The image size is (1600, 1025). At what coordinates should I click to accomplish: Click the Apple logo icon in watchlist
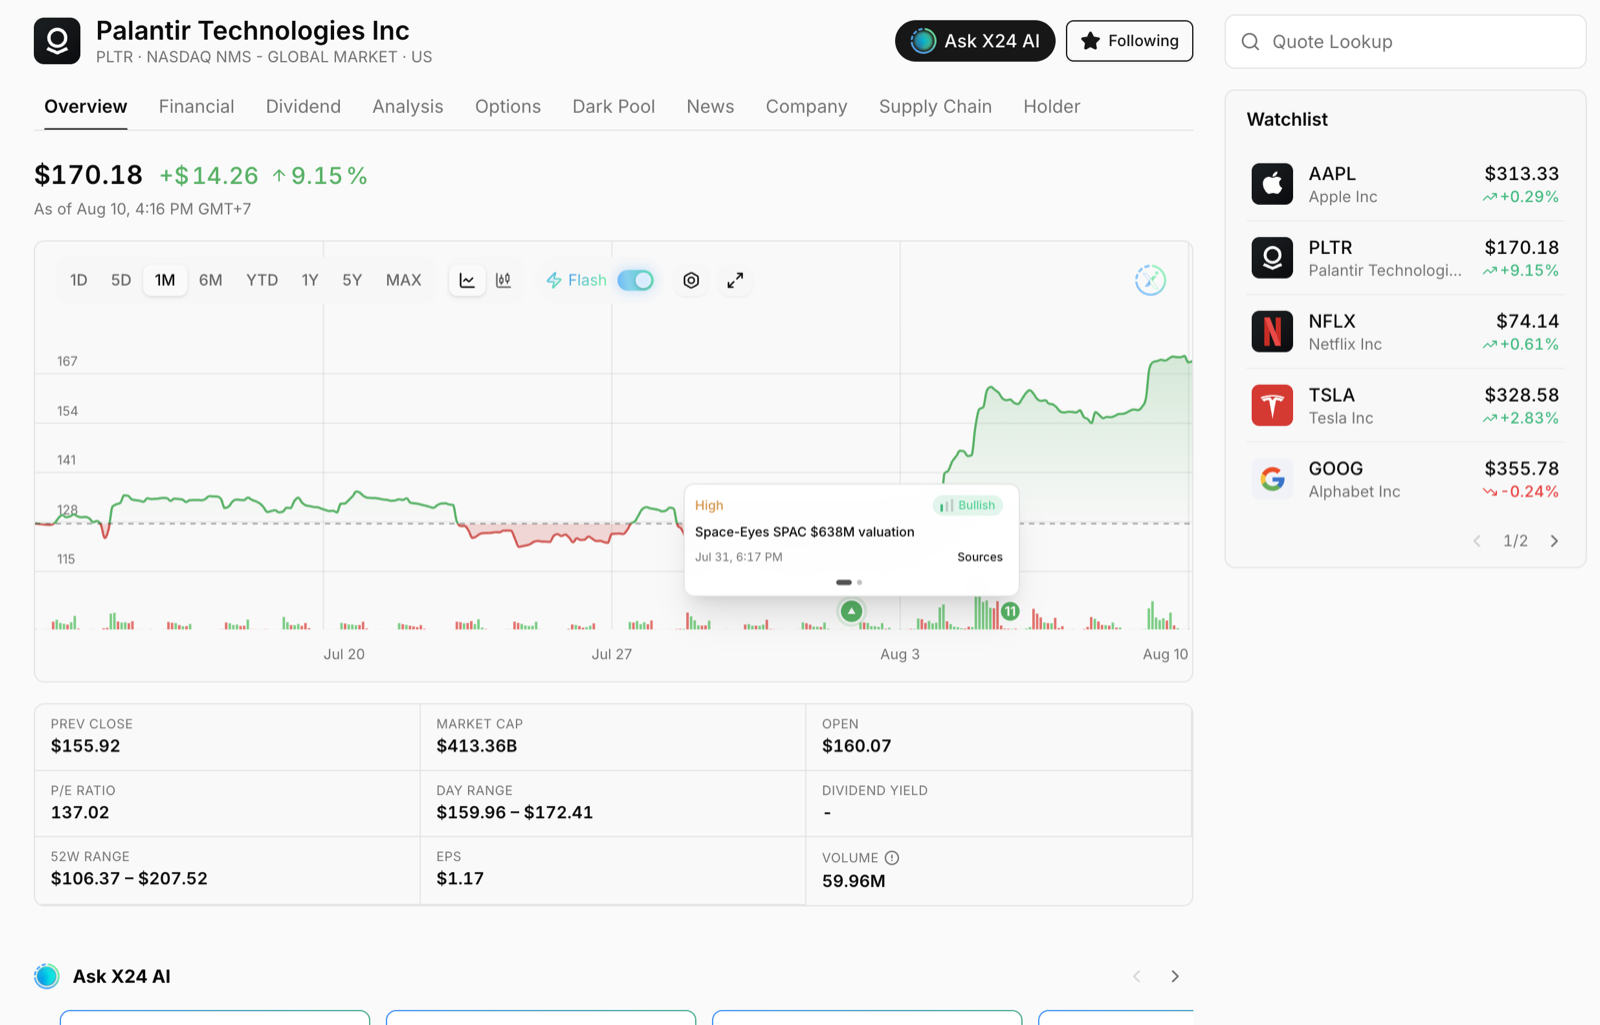coord(1272,184)
